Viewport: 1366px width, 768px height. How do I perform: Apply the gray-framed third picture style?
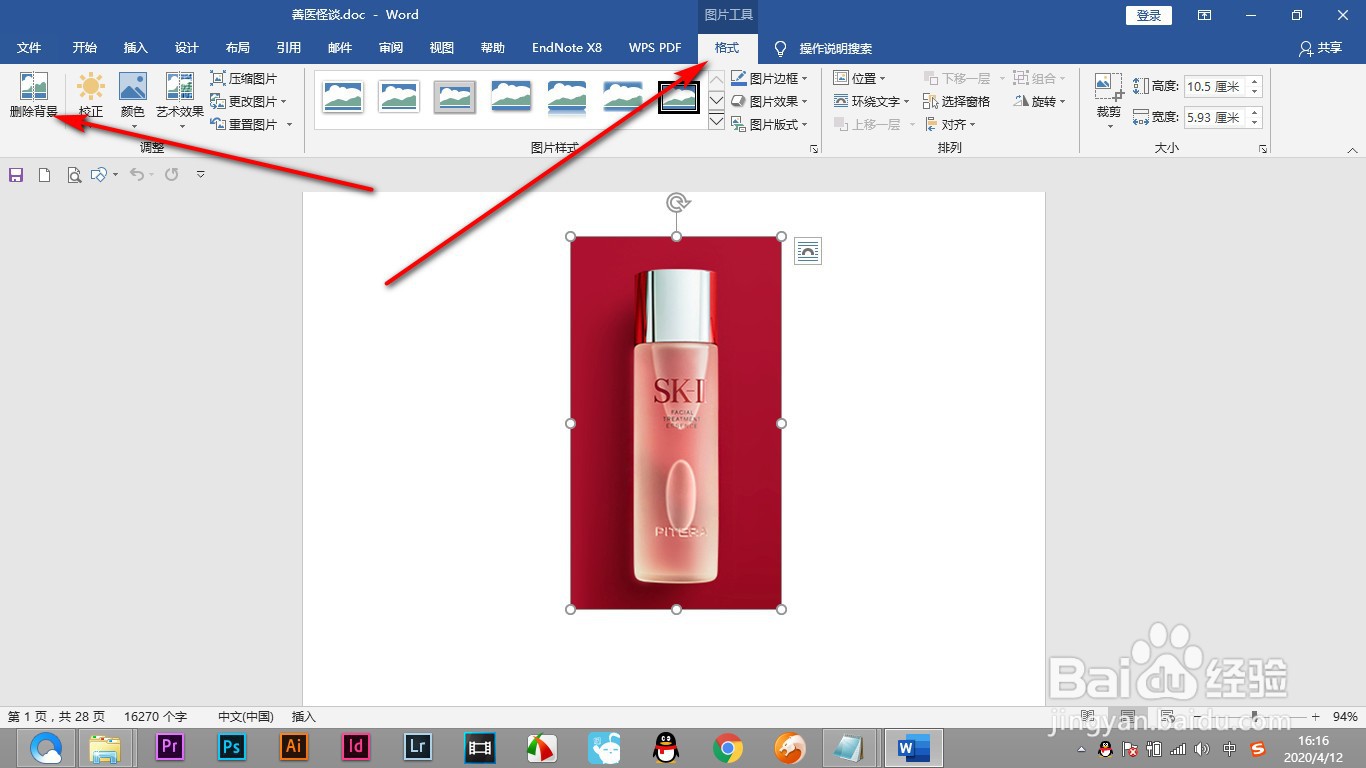point(455,96)
